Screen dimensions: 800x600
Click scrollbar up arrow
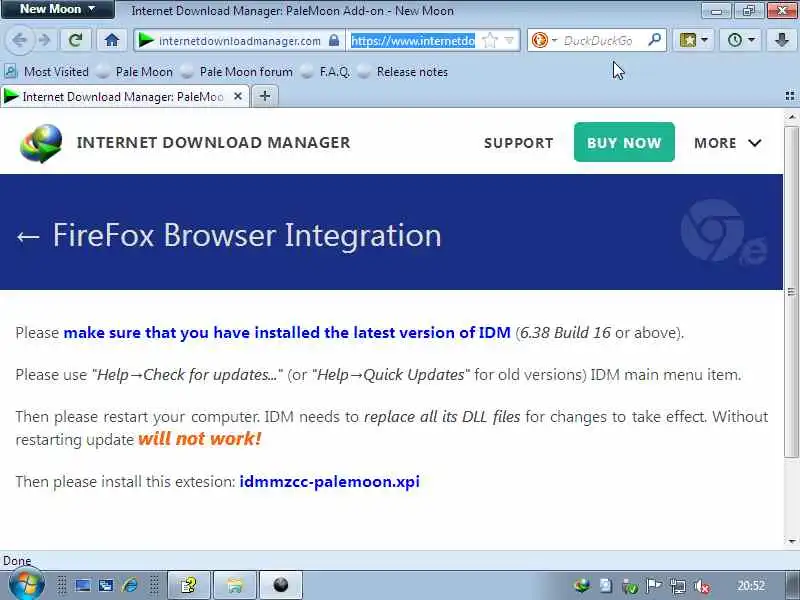click(791, 117)
